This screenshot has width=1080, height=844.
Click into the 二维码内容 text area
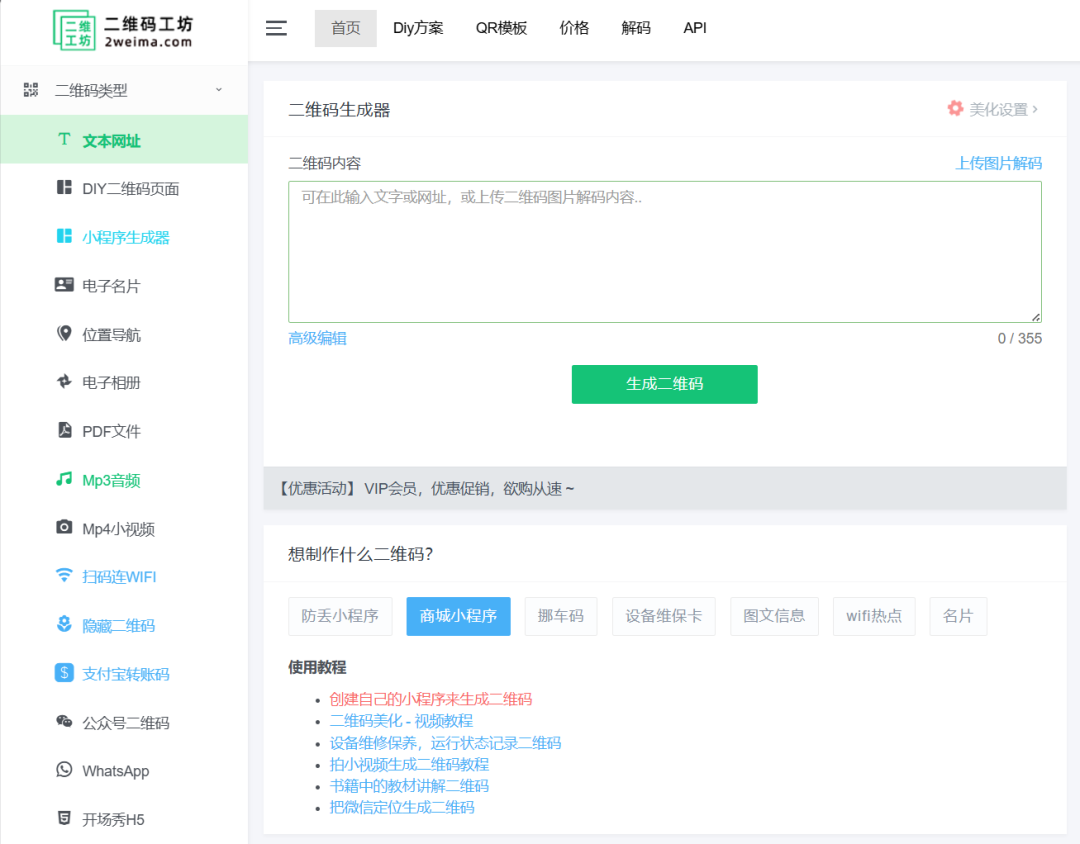point(664,252)
